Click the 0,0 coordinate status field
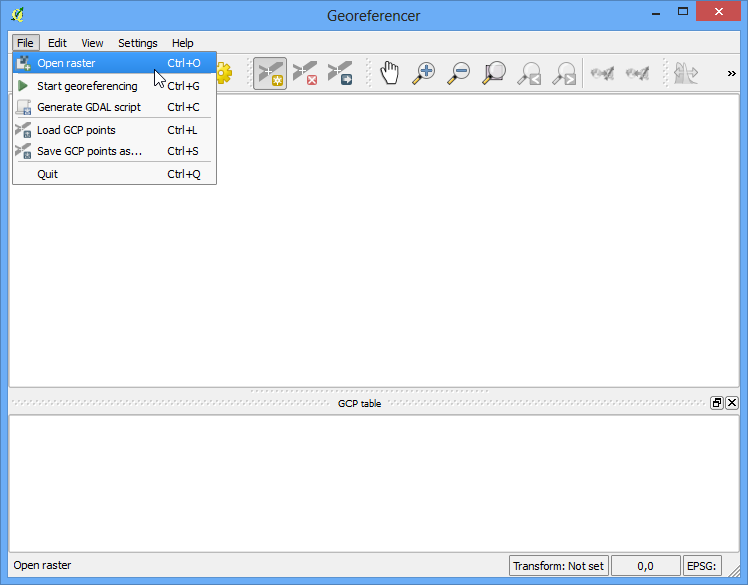The height and width of the screenshot is (585, 748). click(645, 566)
